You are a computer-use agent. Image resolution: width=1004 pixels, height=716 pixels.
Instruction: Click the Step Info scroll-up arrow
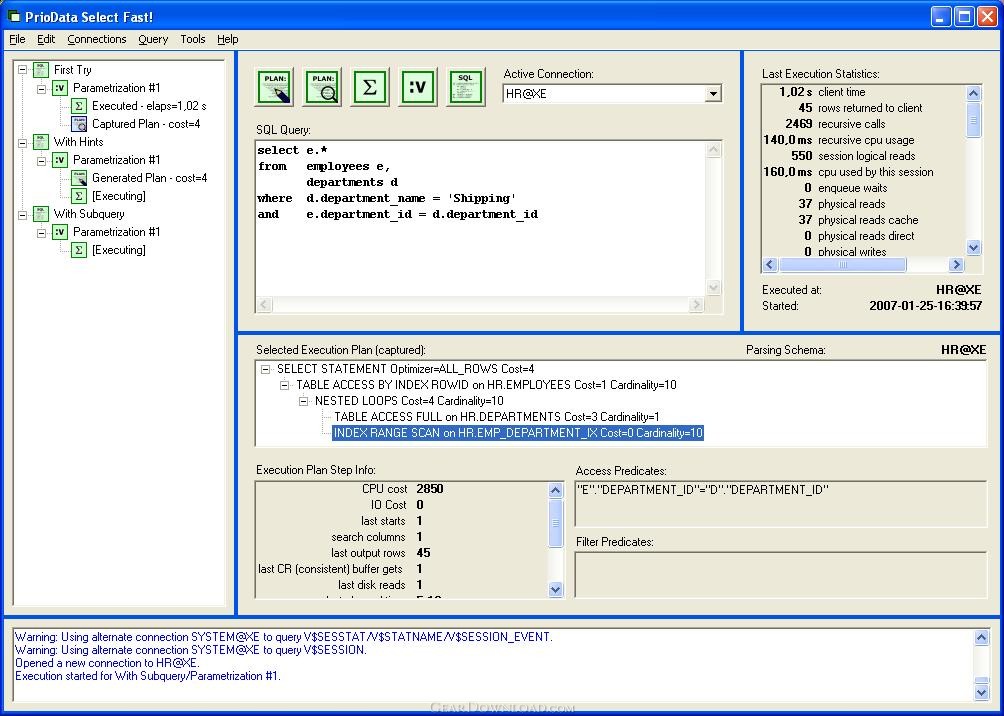point(555,491)
